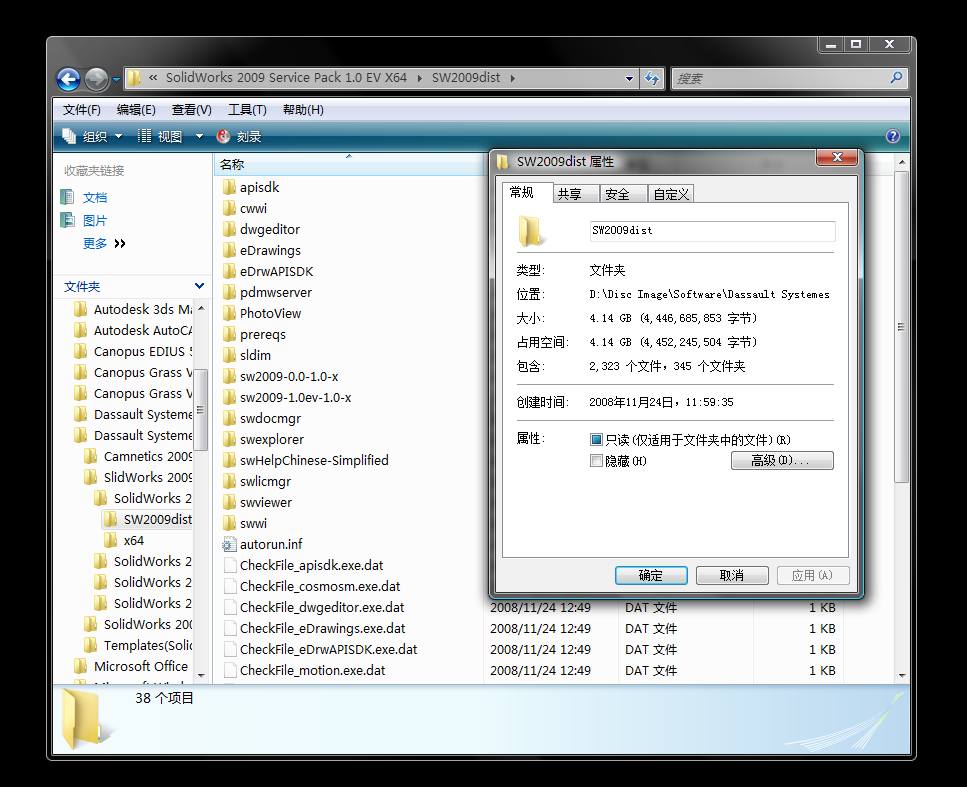Toggle the 隐藏 hidden checkbox
967x787 pixels.
tap(596, 461)
